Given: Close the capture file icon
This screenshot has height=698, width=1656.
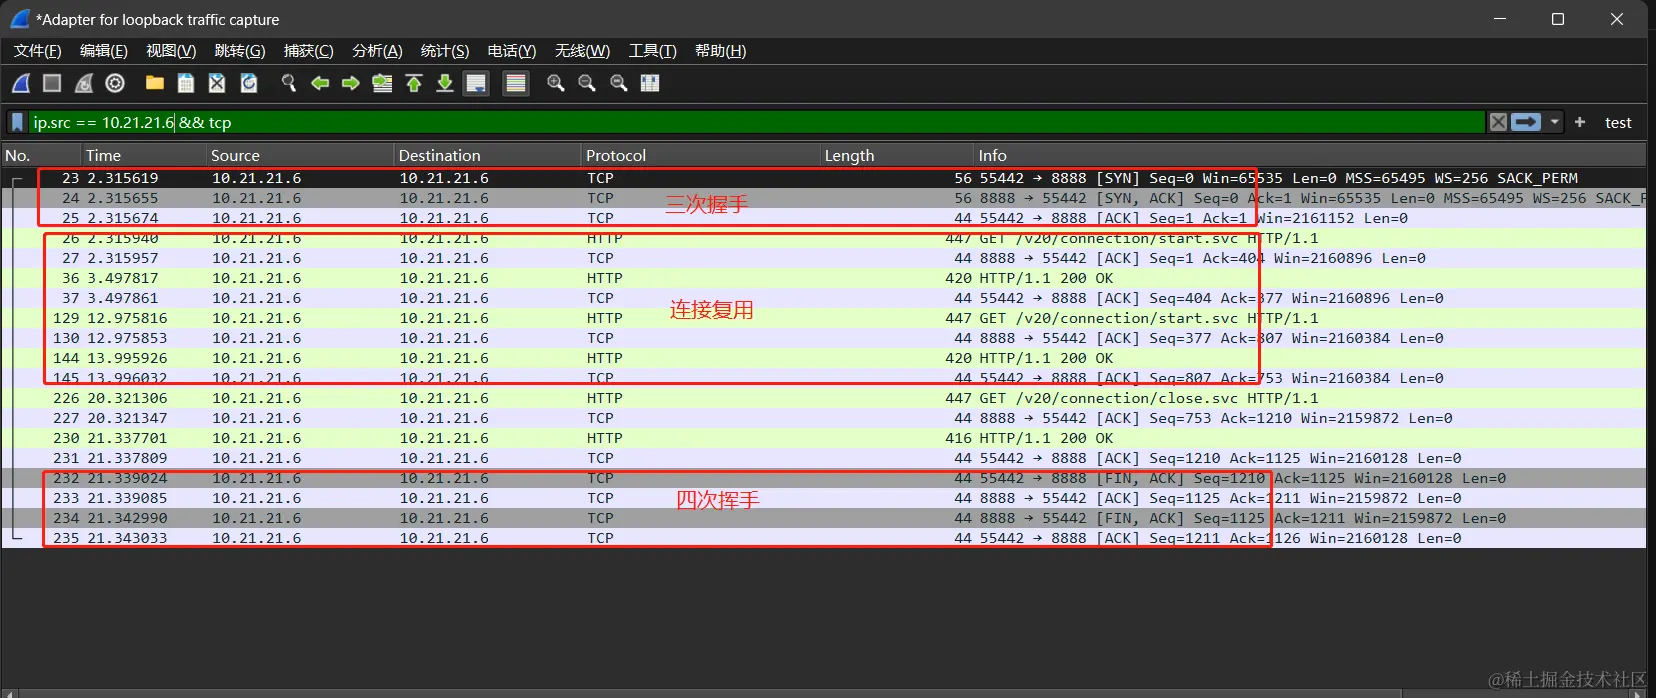Looking at the screenshot, I should [217, 83].
